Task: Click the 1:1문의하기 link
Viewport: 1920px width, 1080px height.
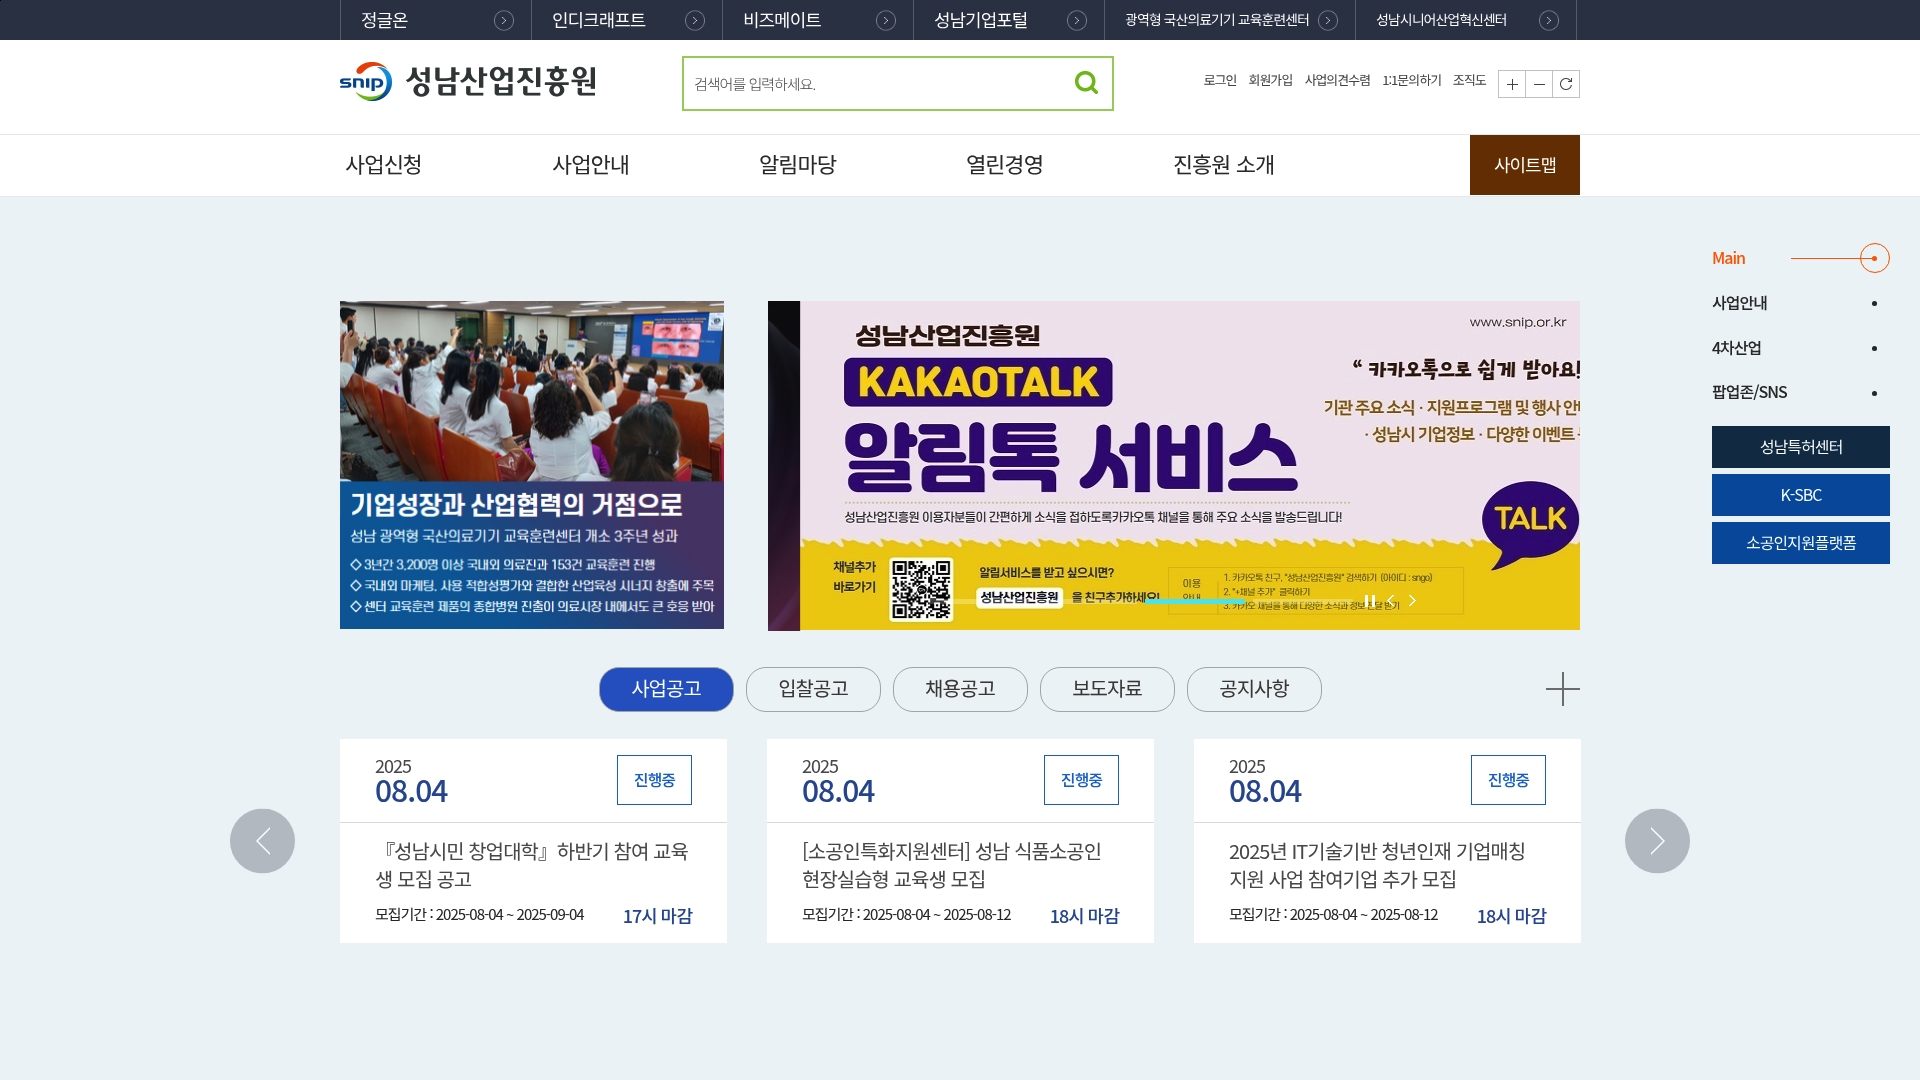Action: 1412,80
